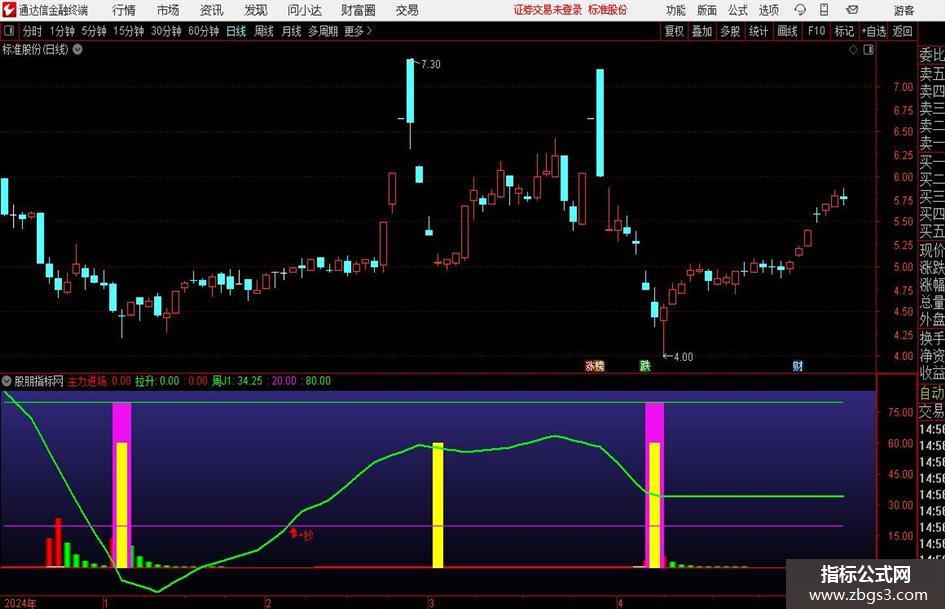945x609 pixels.
Task: Click the +自选 add to watchlist button
Action: click(x=873, y=31)
